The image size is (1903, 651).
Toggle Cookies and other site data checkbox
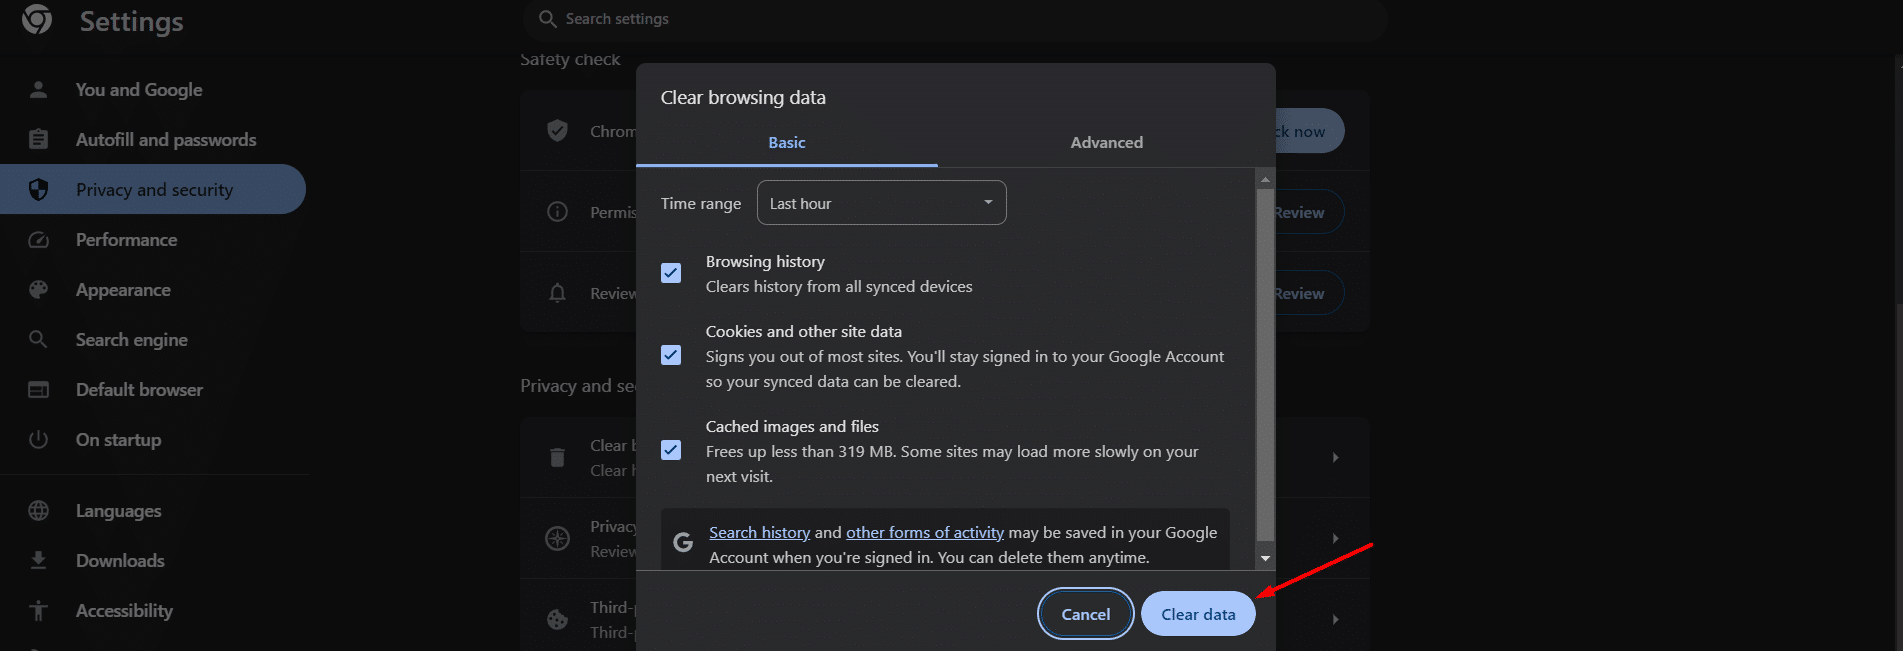[671, 355]
